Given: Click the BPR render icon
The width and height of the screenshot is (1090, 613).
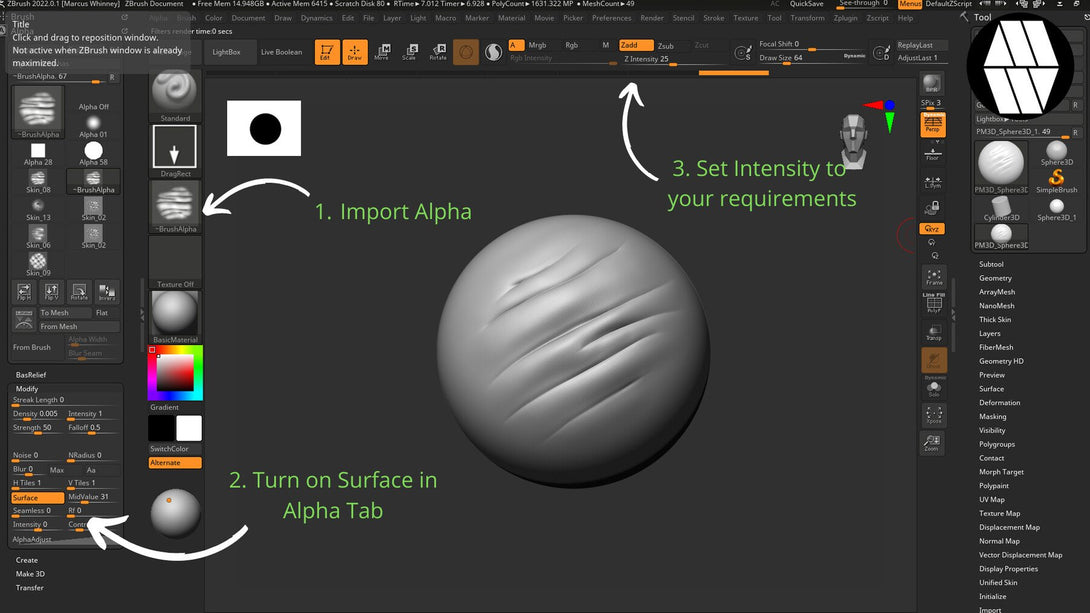Looking at the screenshot, I should point(932,84).
